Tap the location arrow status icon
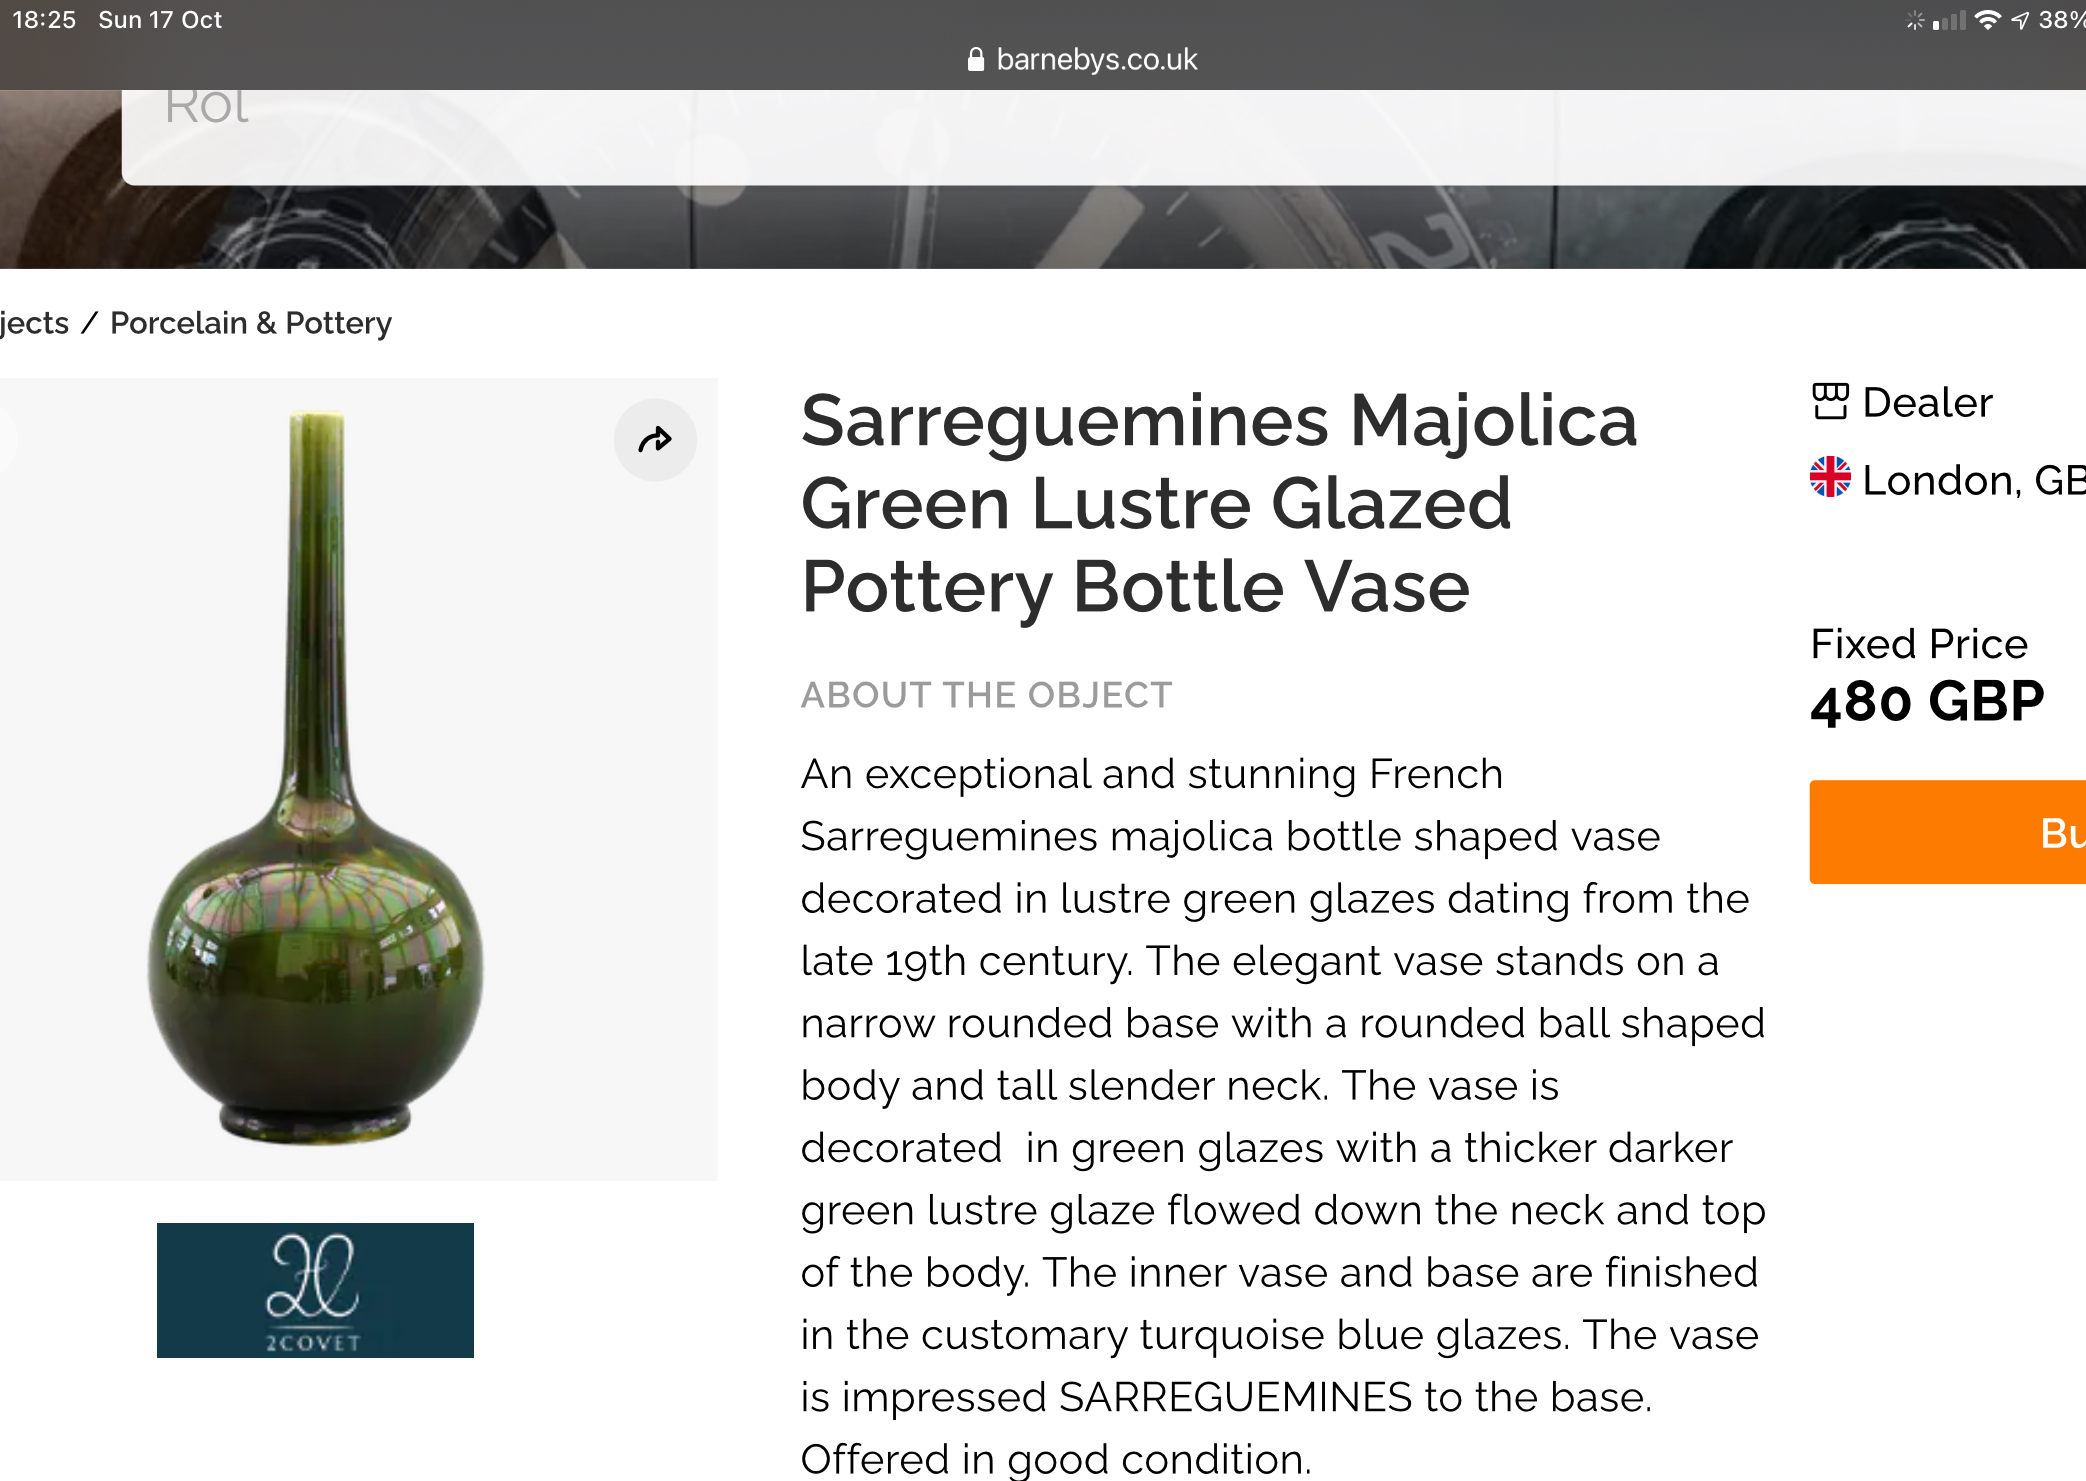 tap(2020, 20)
